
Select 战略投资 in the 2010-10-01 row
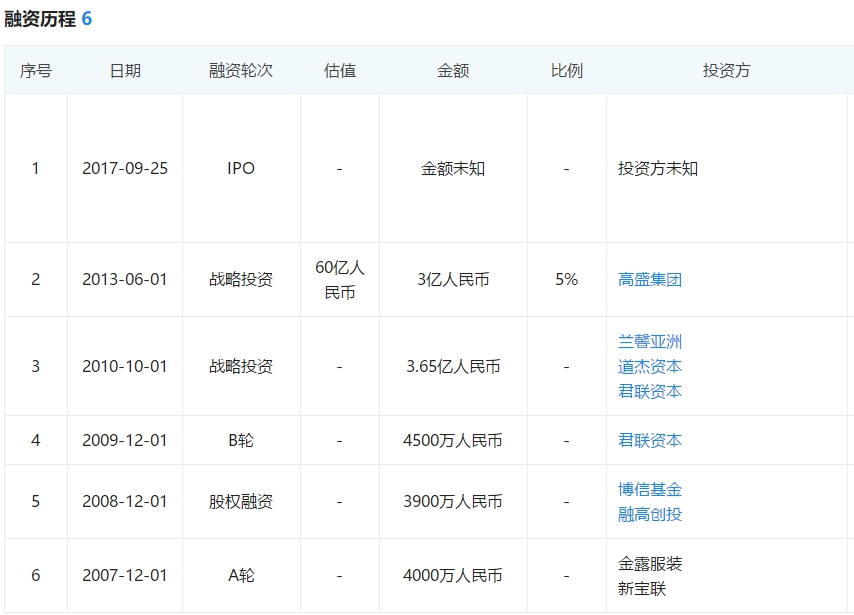241,367
